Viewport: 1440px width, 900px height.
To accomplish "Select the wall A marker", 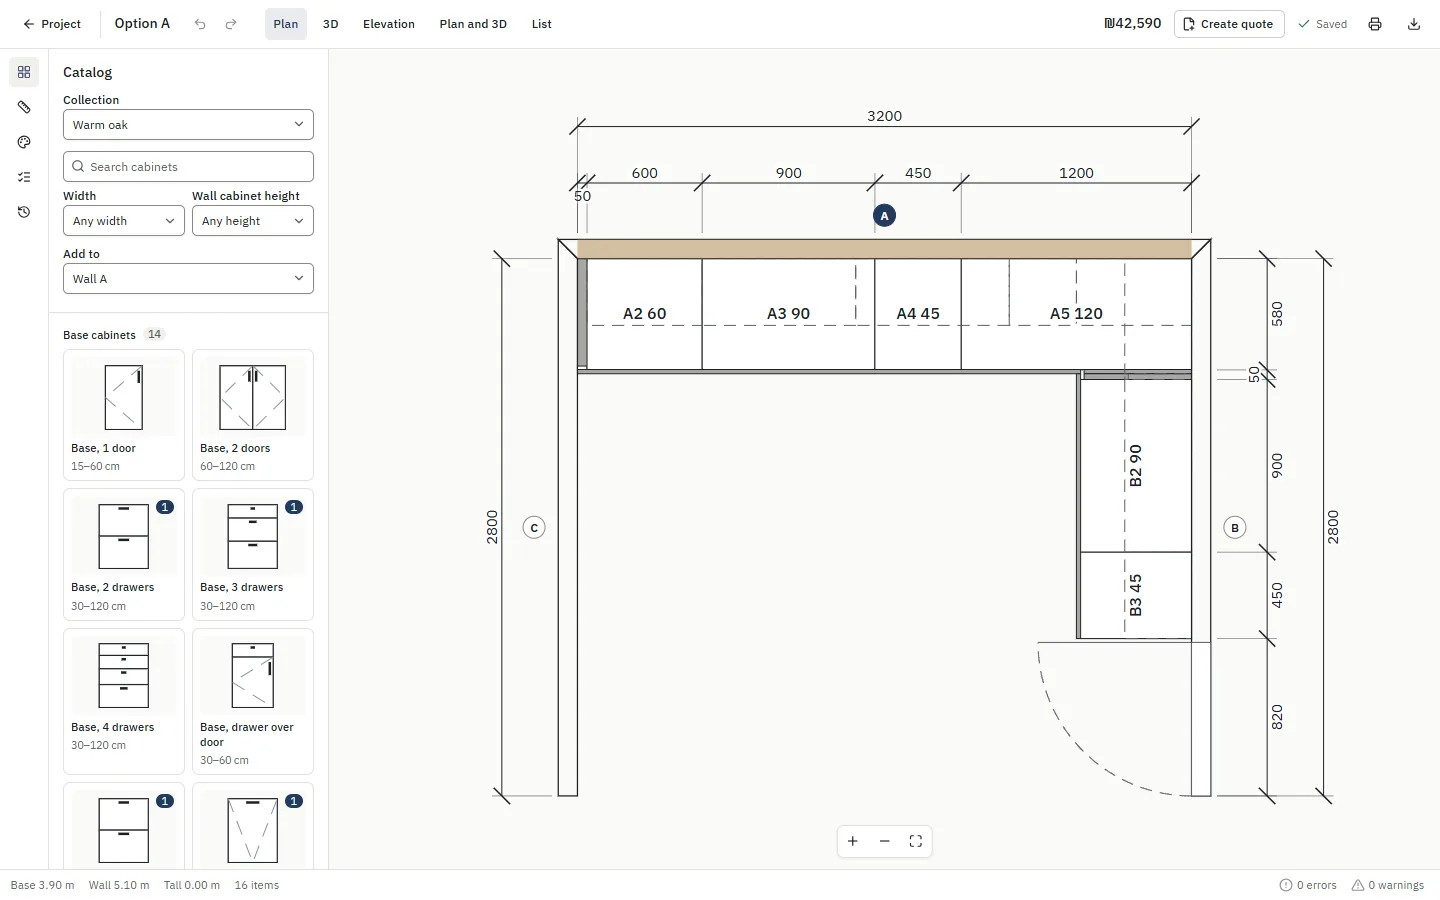I will [884, 215].
